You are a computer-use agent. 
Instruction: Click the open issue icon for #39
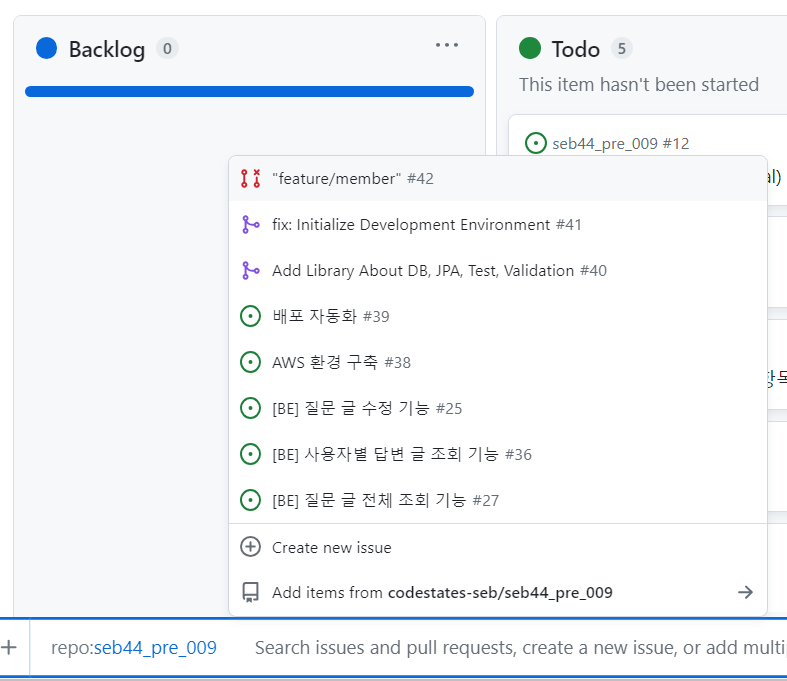click(x=250, y=316)
